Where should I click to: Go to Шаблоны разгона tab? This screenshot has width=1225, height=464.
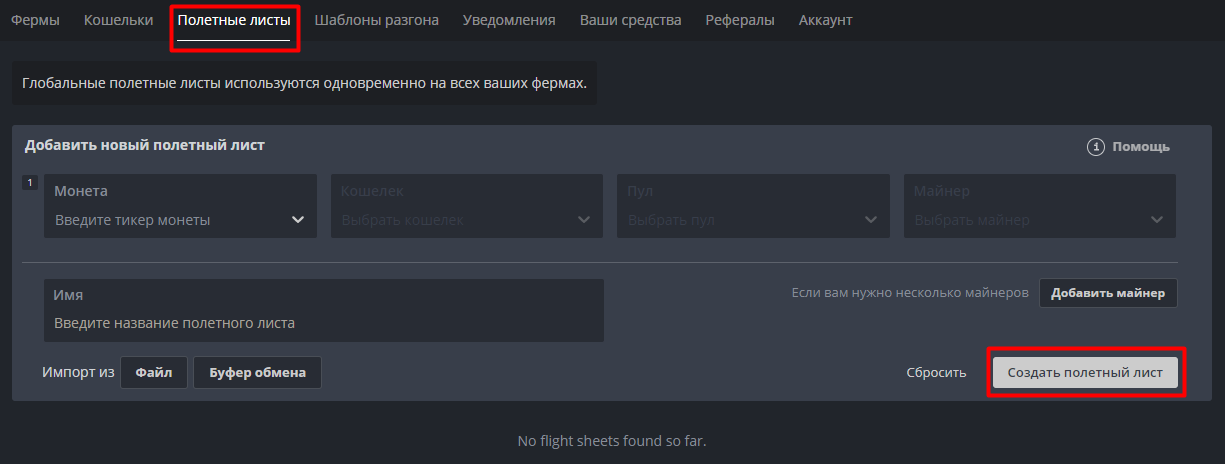click(376, 20)
